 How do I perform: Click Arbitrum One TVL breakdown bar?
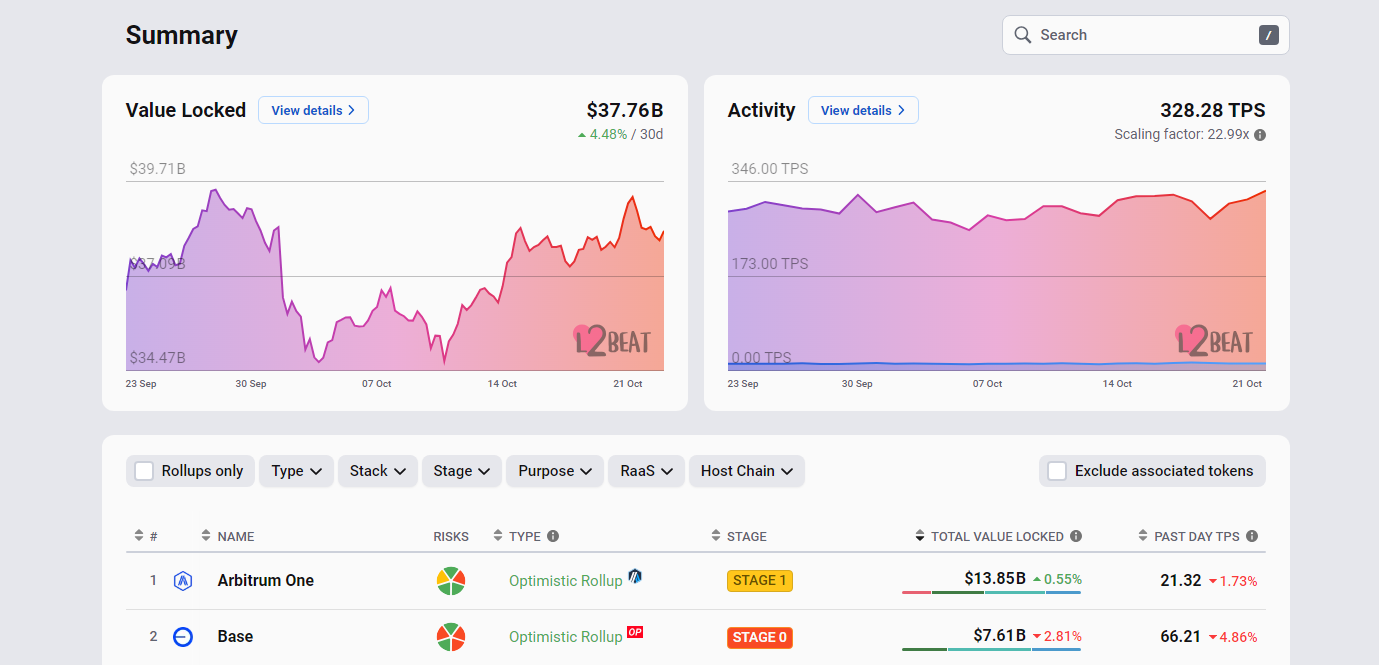pyautogui.click(x=991, y=593)
